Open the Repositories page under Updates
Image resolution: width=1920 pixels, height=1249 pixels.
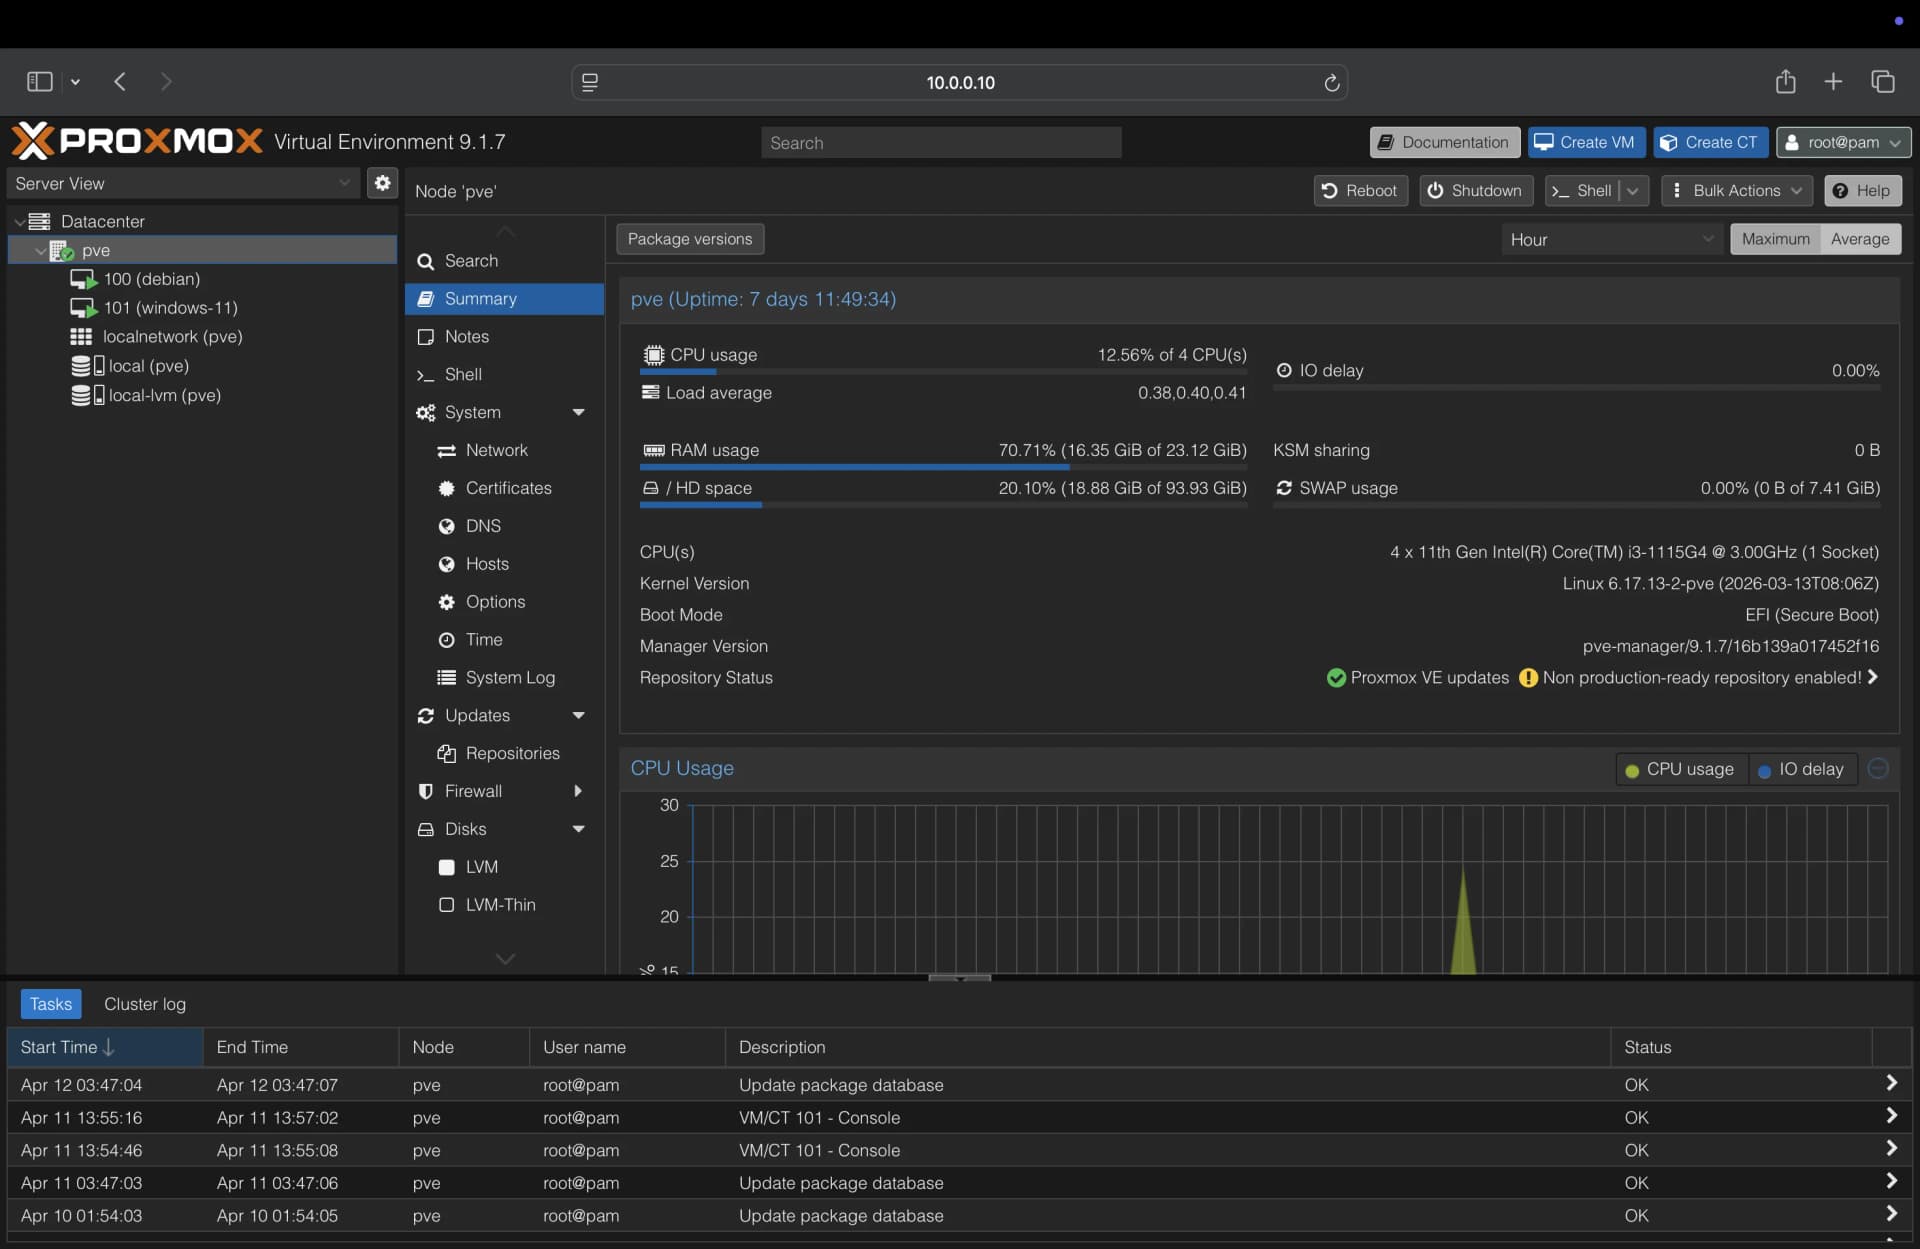[512, 753]
